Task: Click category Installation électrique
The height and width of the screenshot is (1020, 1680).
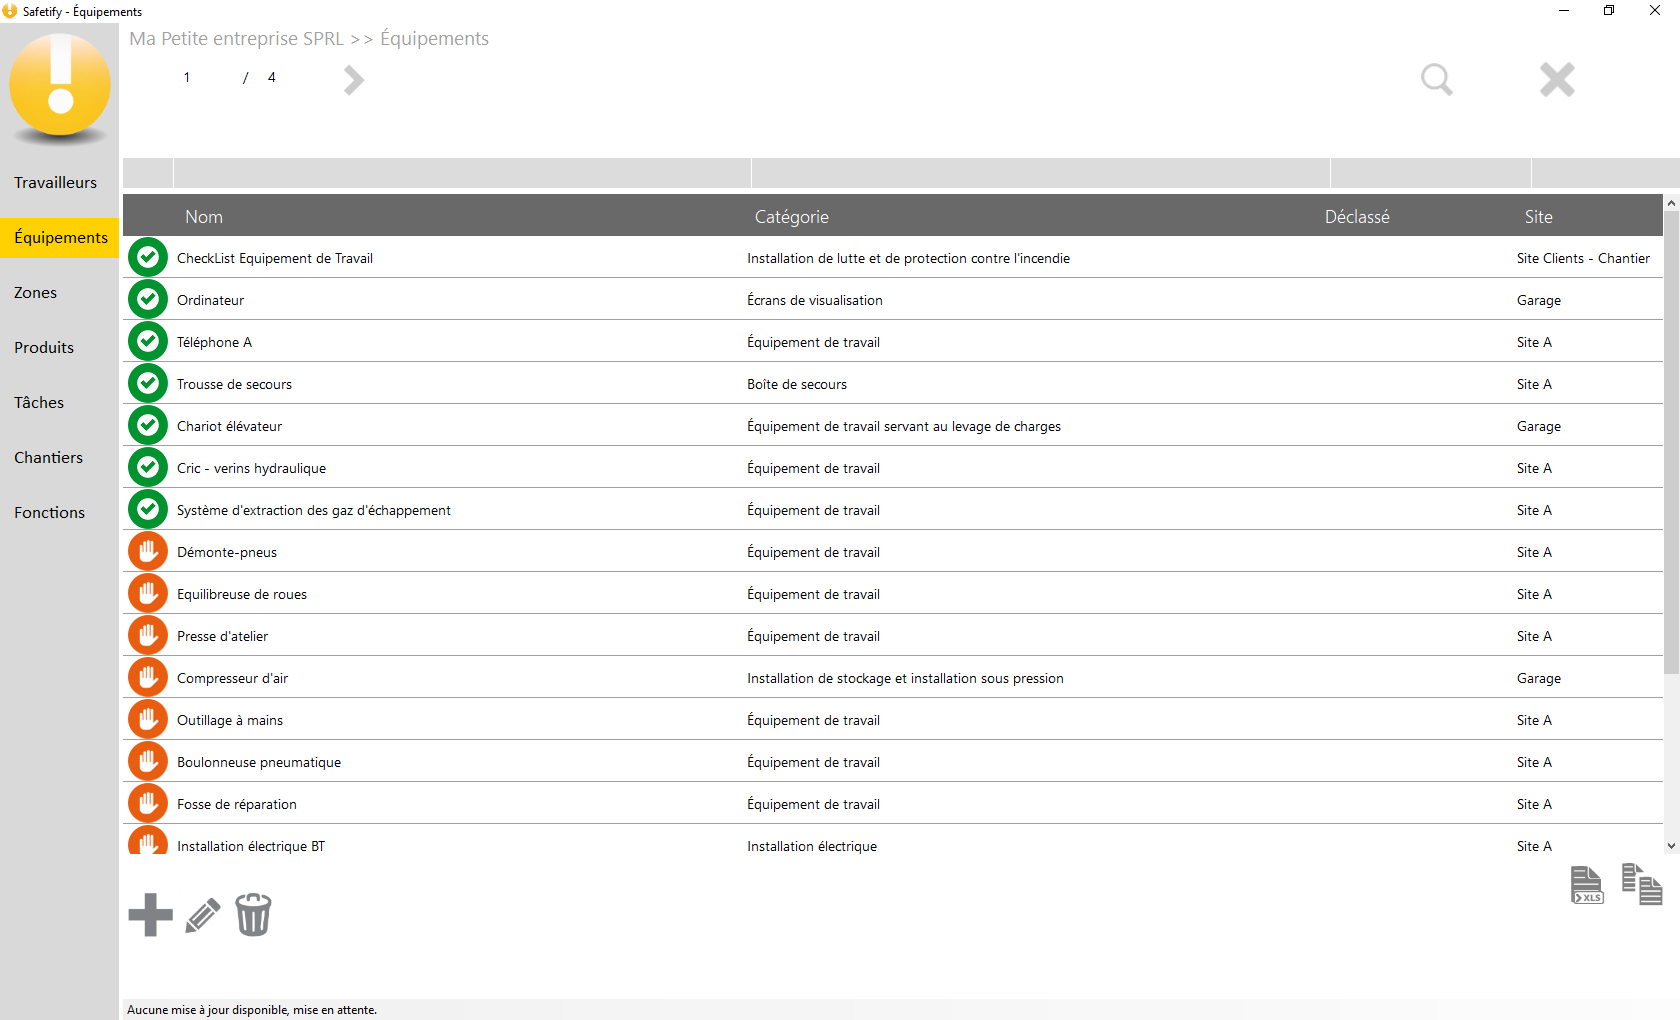Action: pos(812,847)
